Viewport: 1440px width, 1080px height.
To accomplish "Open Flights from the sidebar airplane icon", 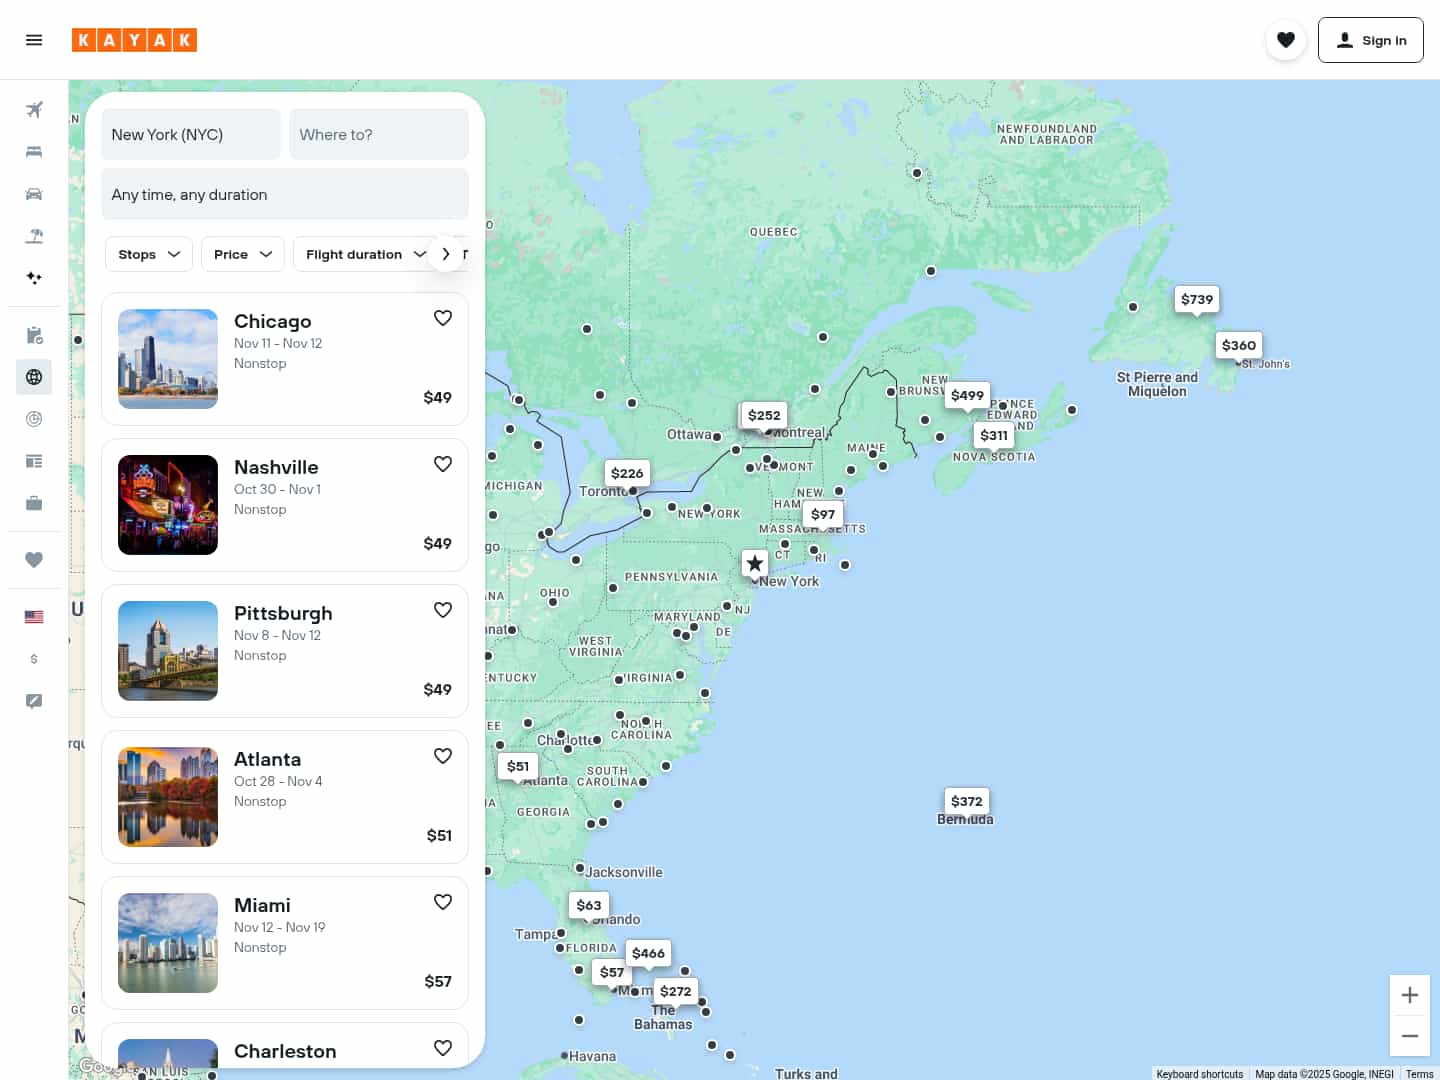I will 34,110.
